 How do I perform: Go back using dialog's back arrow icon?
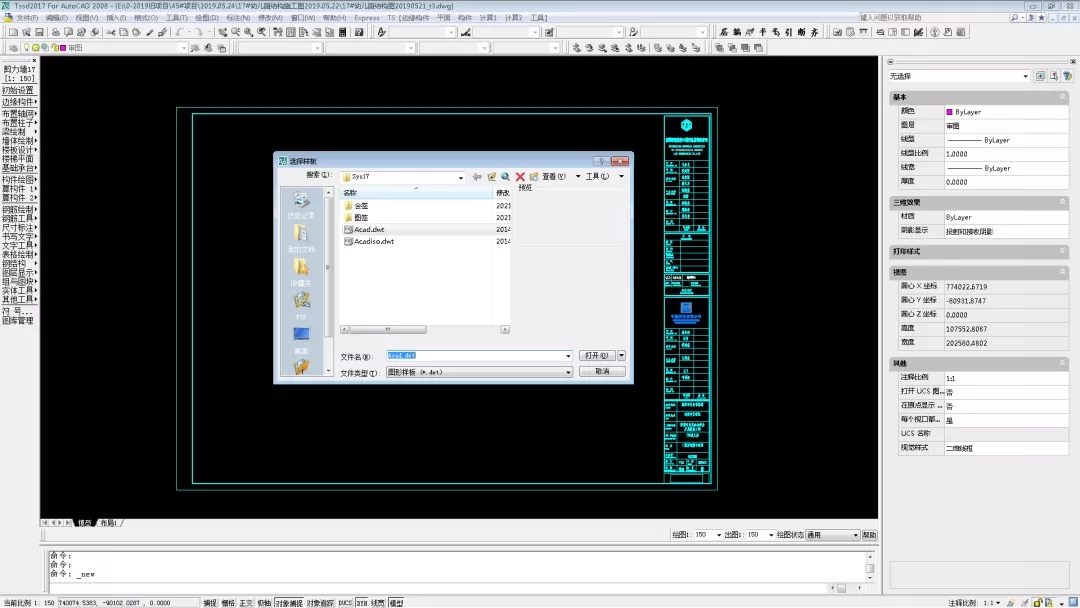pyautogui.click(x=477, y=177)
